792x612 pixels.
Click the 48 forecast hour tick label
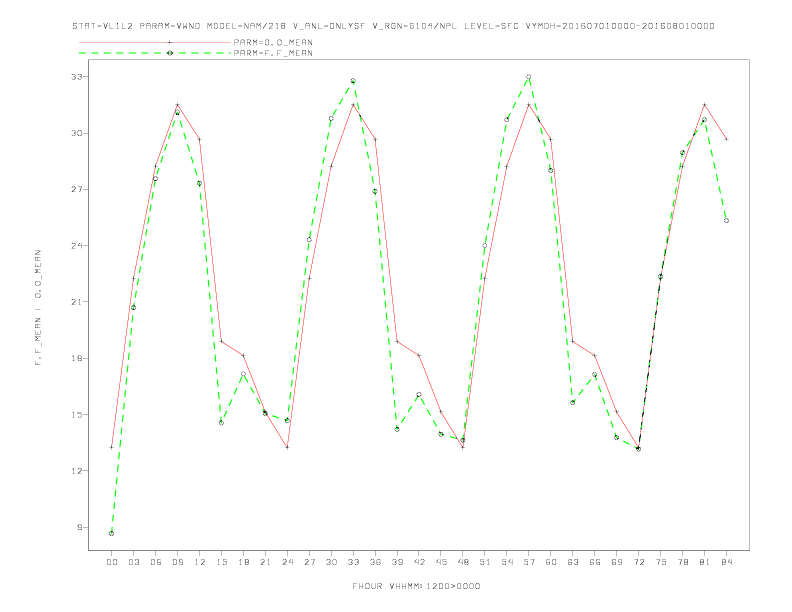tap(463, 562)
